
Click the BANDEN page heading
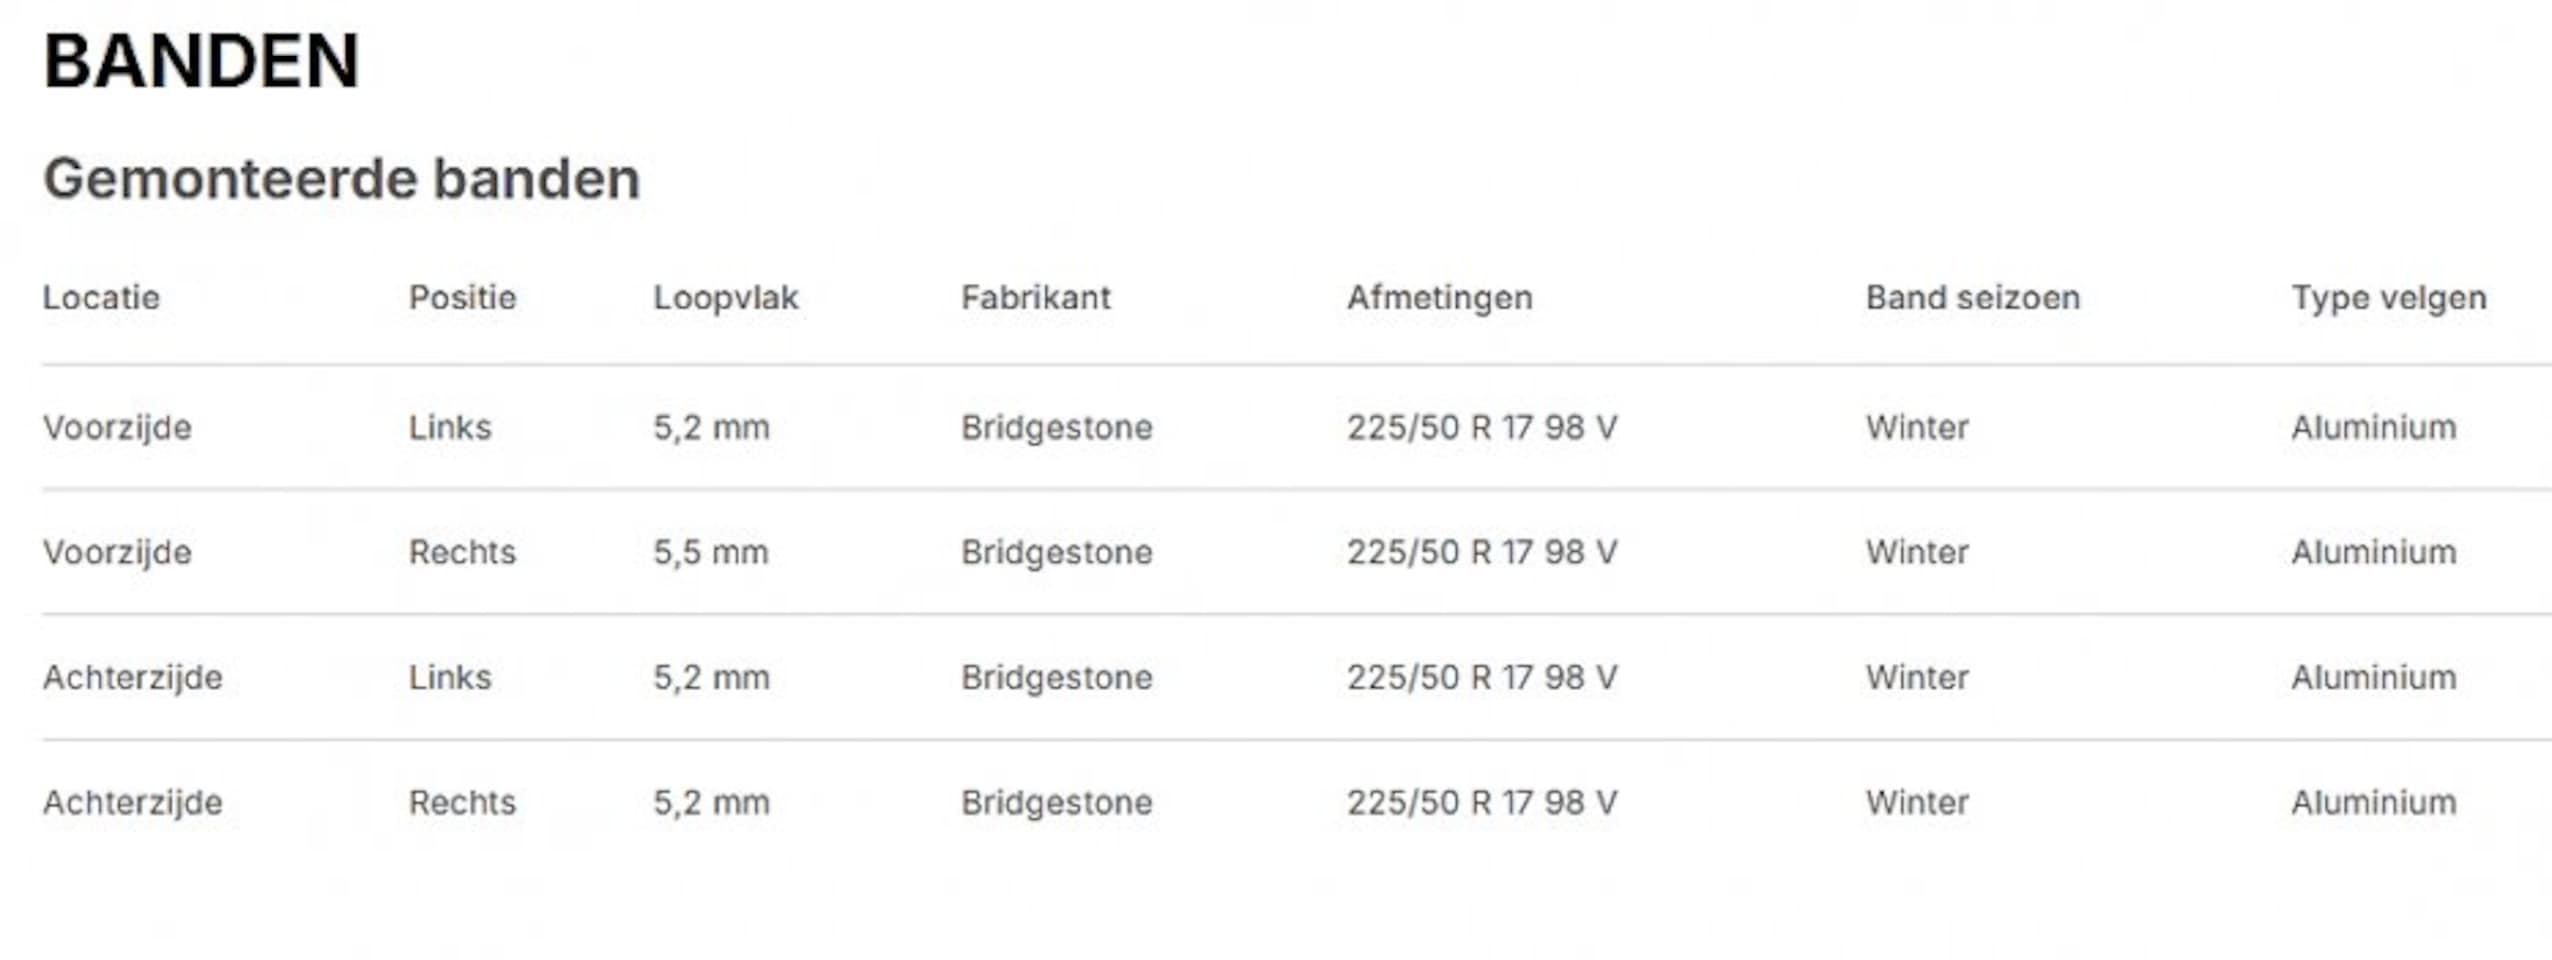(x=201, y=62)
